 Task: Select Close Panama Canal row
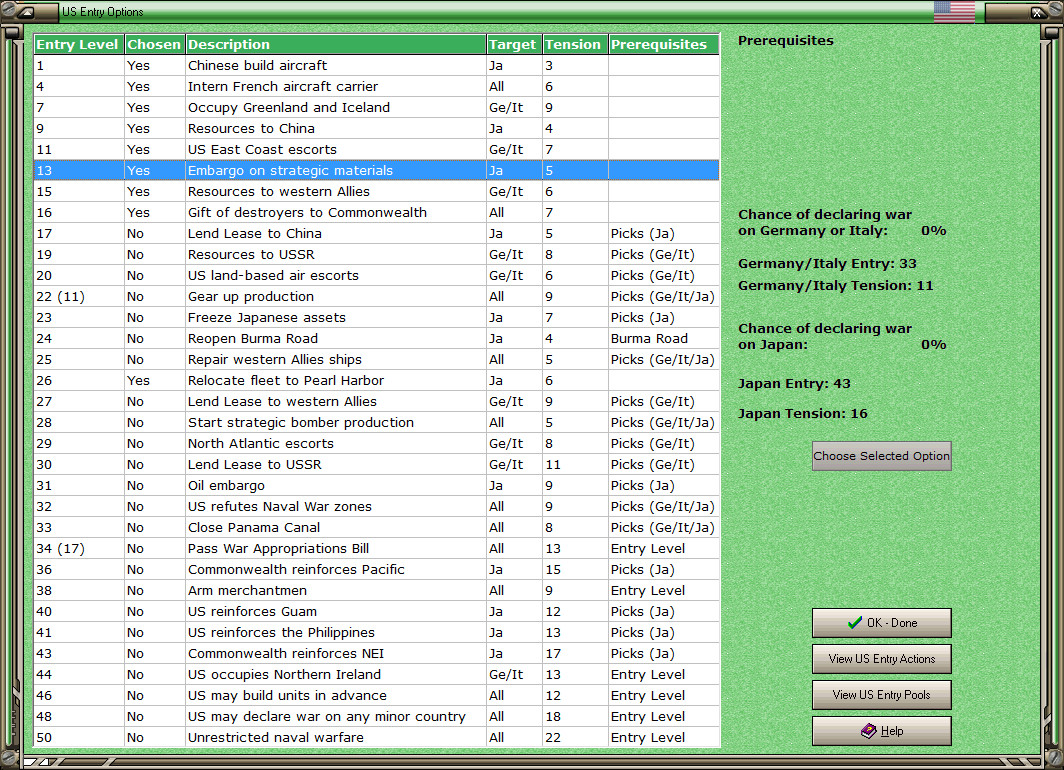click(x=377, y=528)
